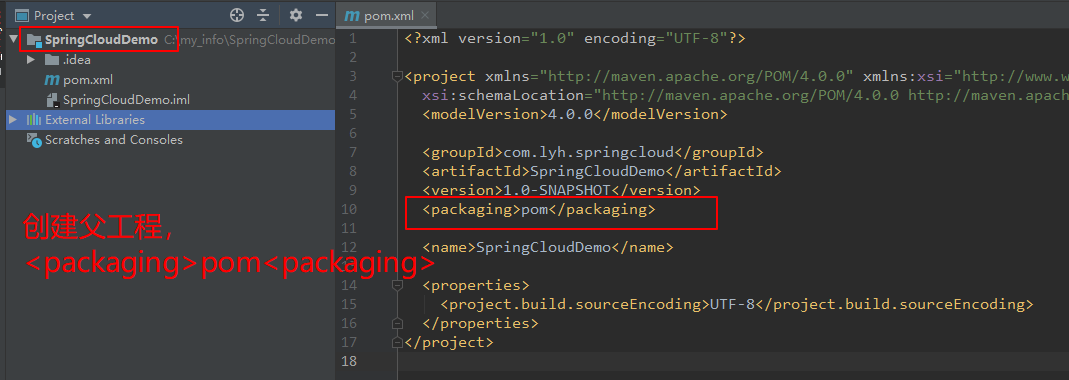Click the SpringCloudDemo.iml file icon

point(52,100)
